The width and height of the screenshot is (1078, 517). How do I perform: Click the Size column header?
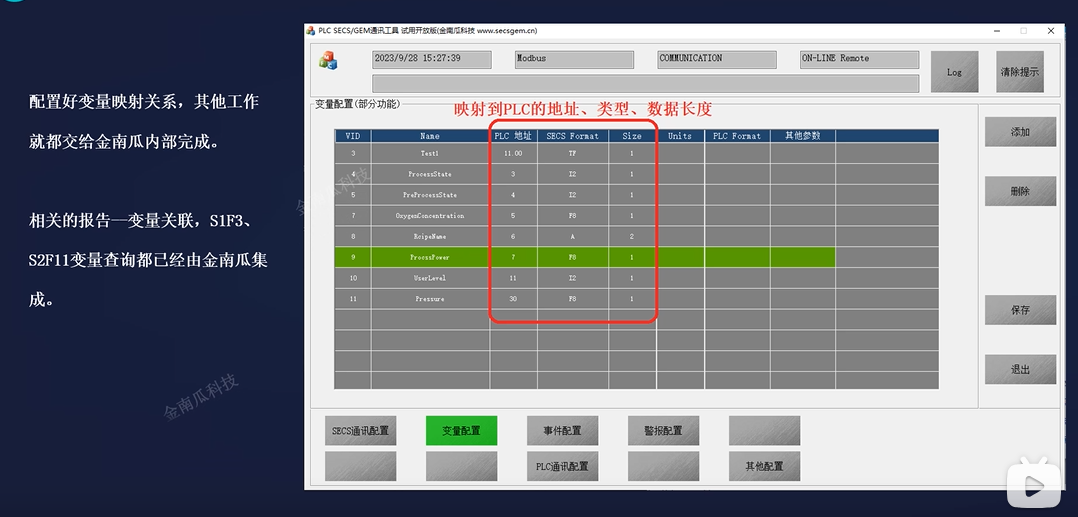[x=632, y=136]
